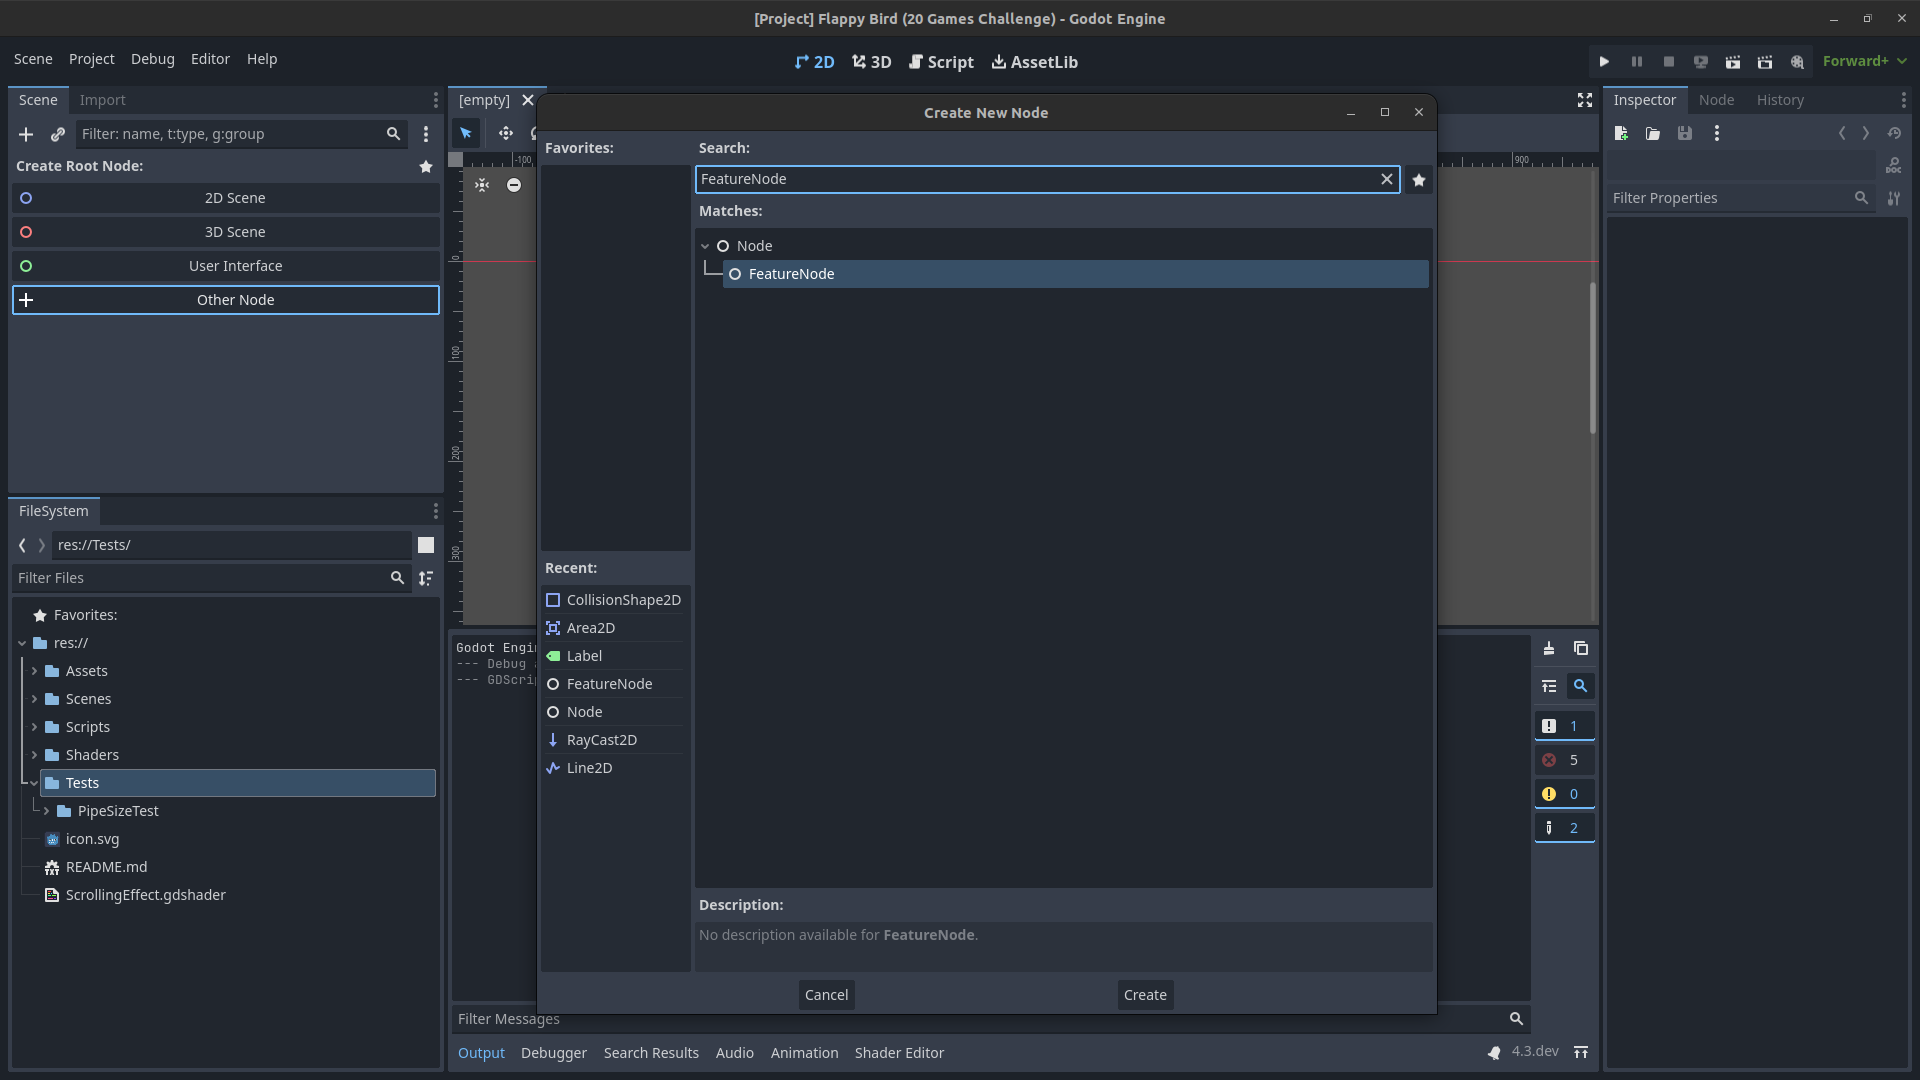Screen dimensions: 1920x1080
Task: Activate the Move Mode tool
Action: [x=506, y=133]
